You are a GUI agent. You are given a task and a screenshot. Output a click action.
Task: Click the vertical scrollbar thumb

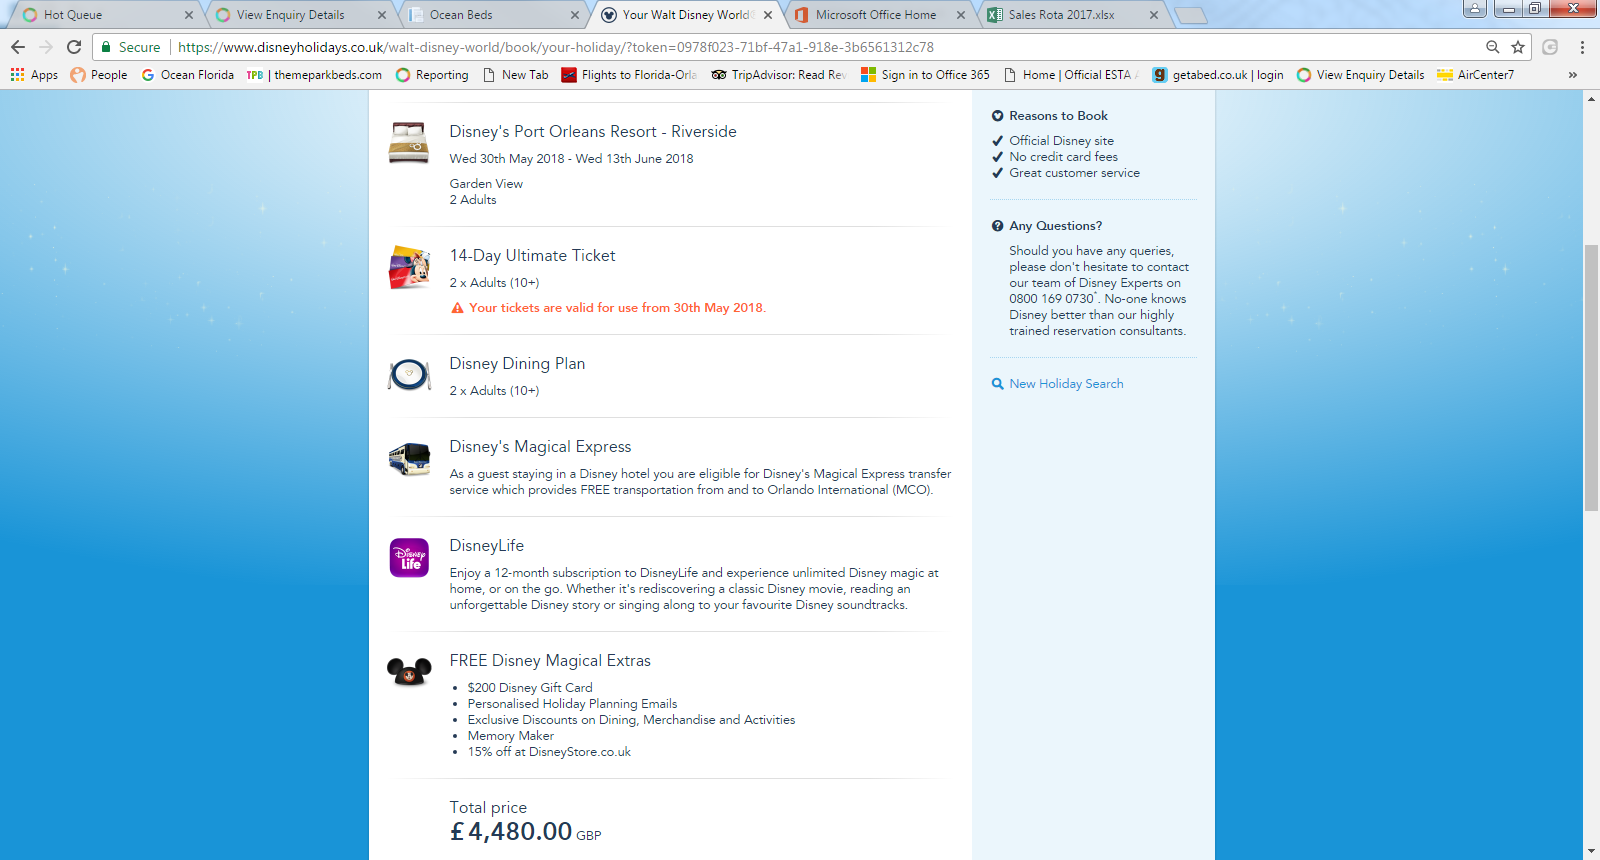point(1591,378)
